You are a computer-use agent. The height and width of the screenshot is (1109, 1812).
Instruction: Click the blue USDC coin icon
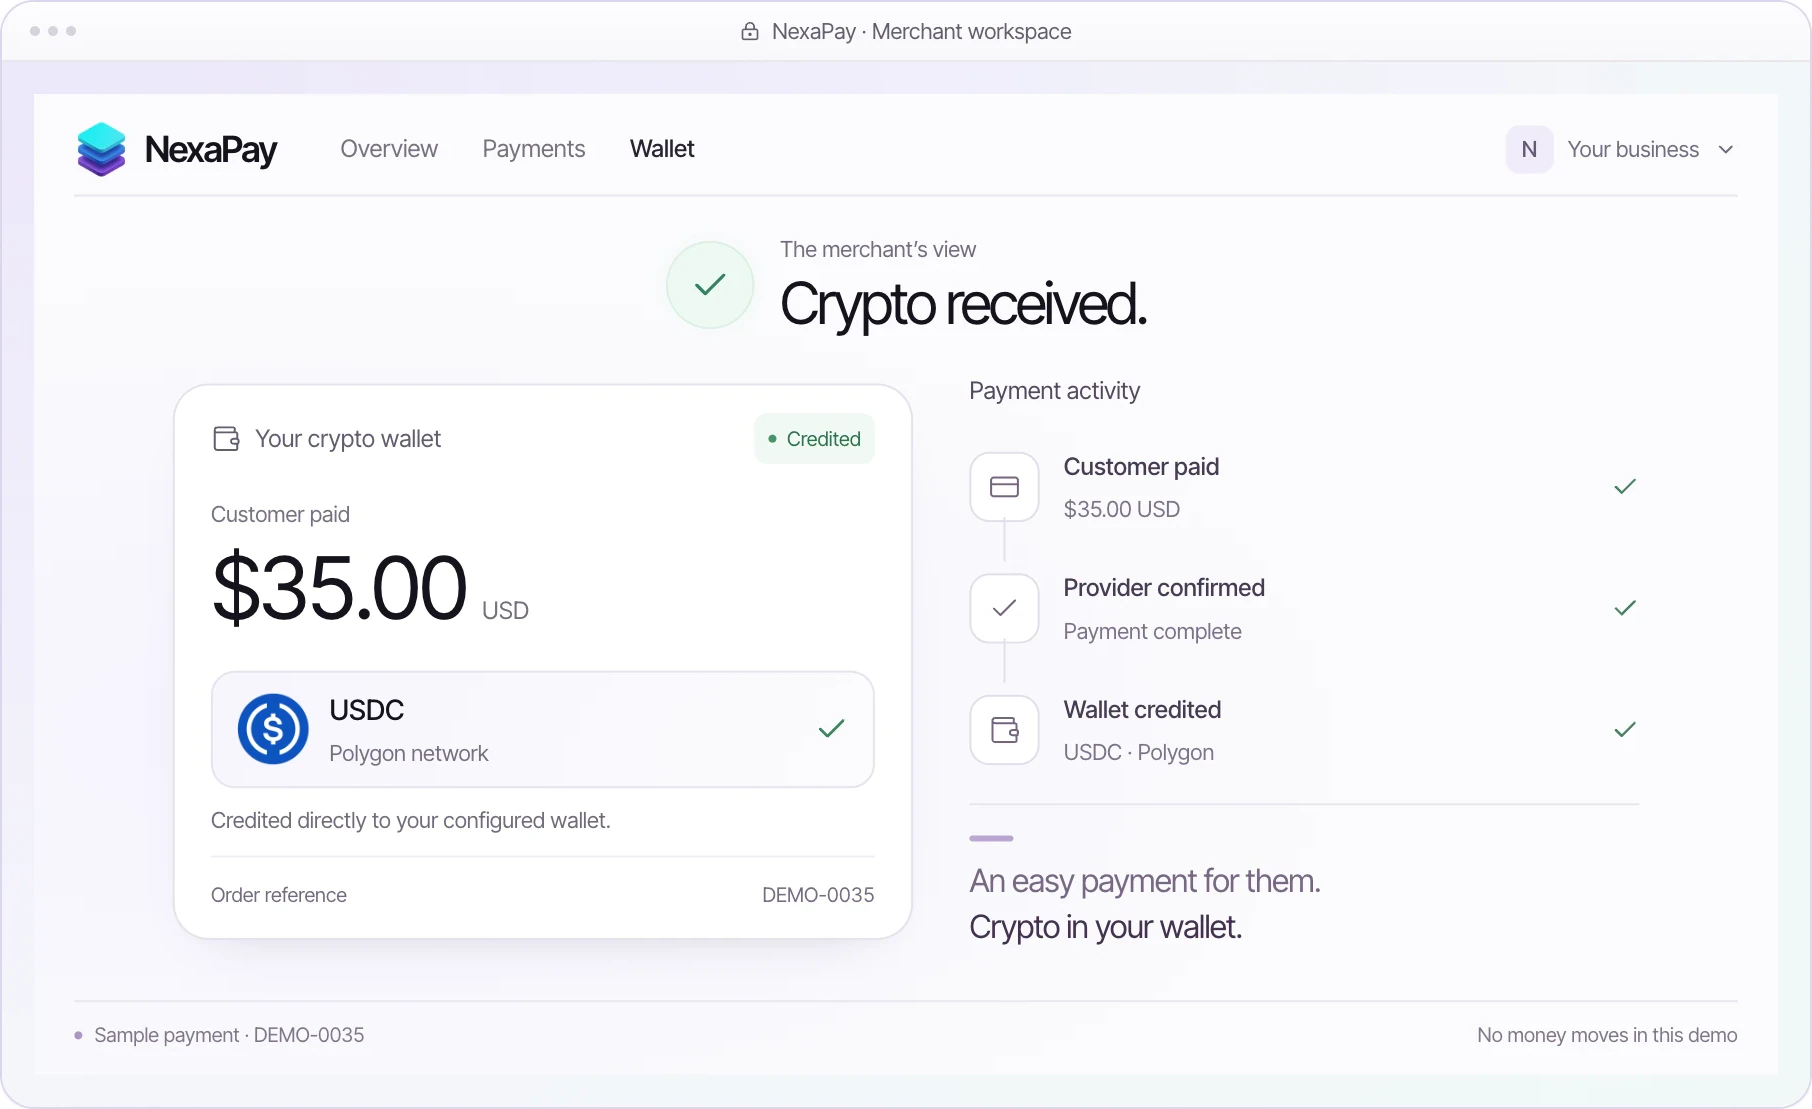coord(273,729)
